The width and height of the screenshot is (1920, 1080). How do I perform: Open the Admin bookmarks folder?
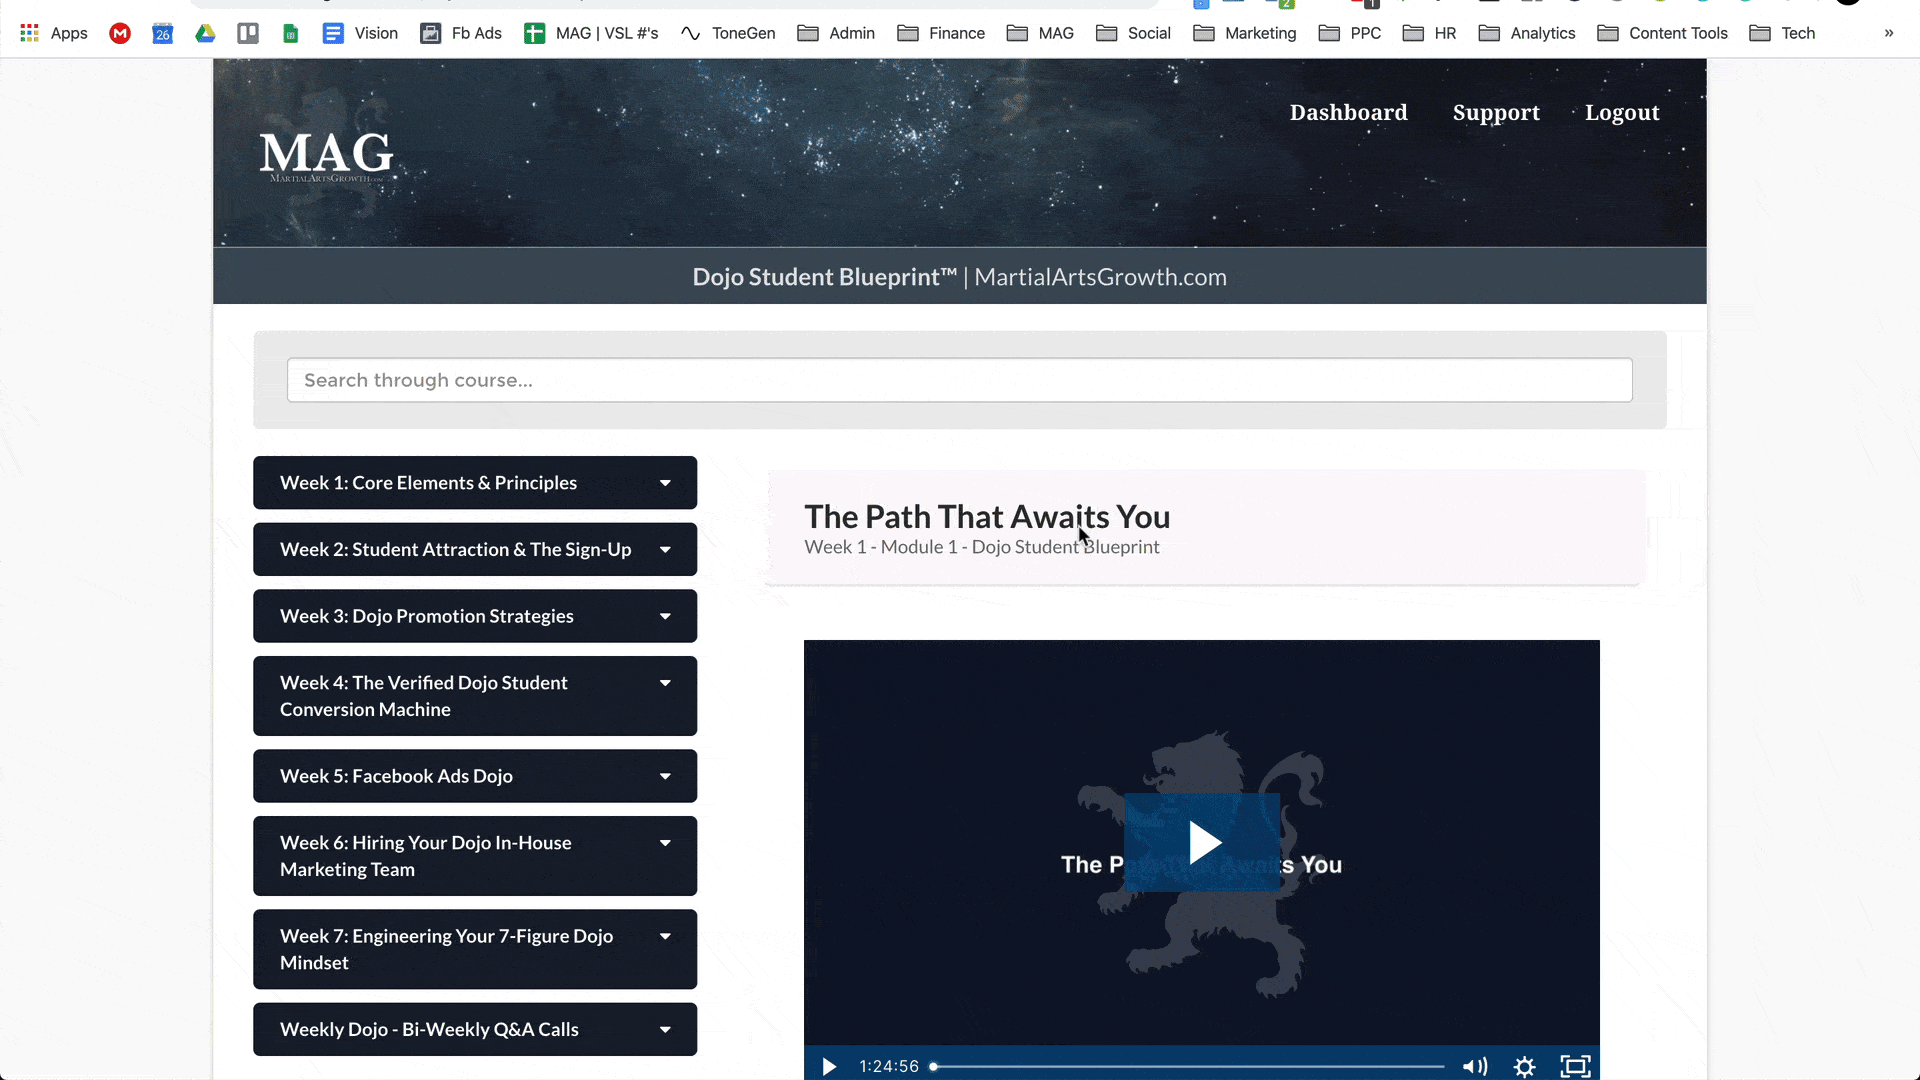[x=836, y=33]
